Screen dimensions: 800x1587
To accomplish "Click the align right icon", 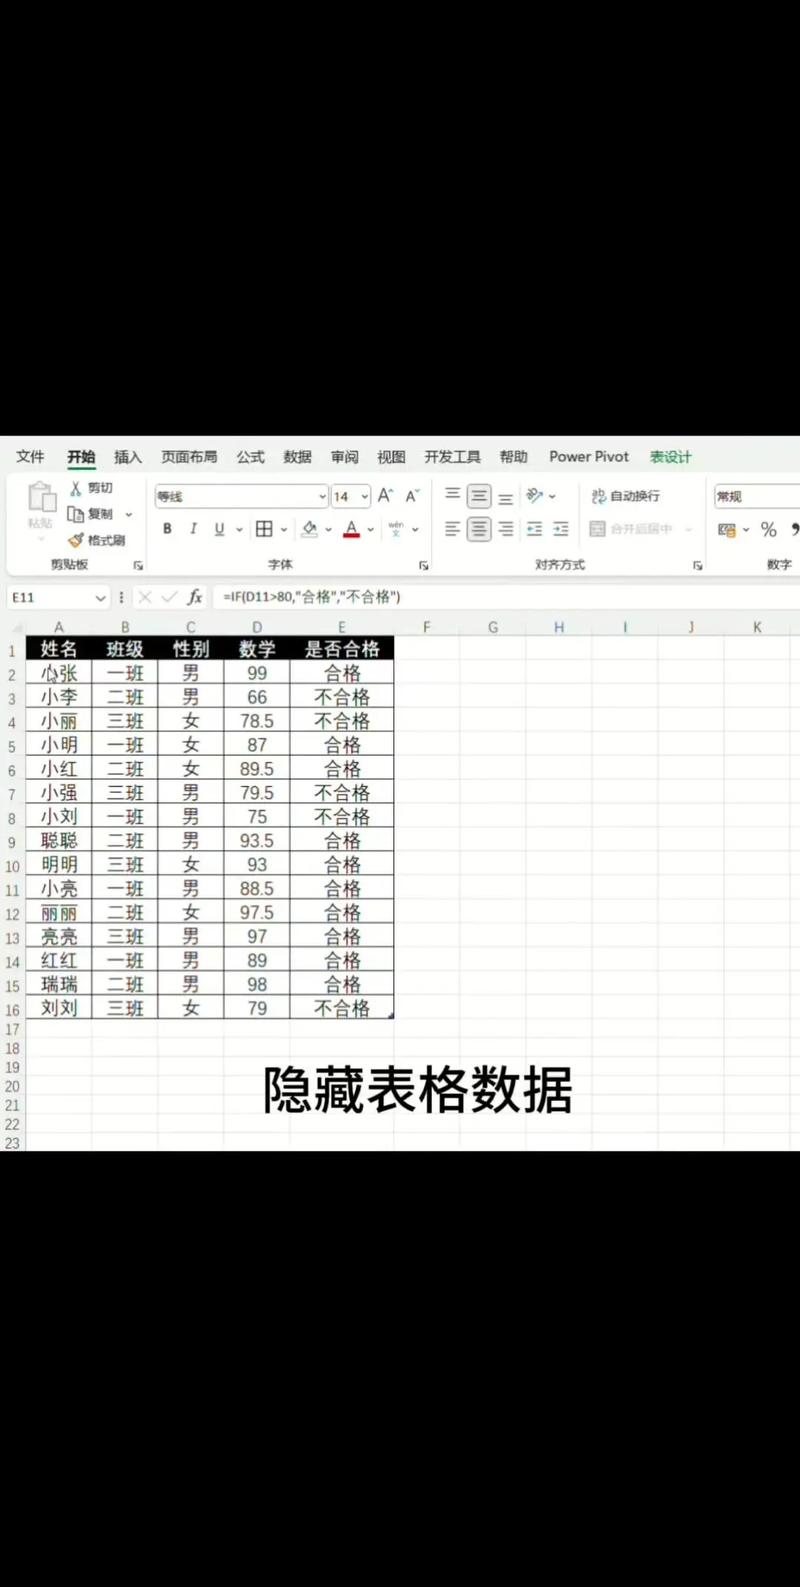I will tap(506, 529).
